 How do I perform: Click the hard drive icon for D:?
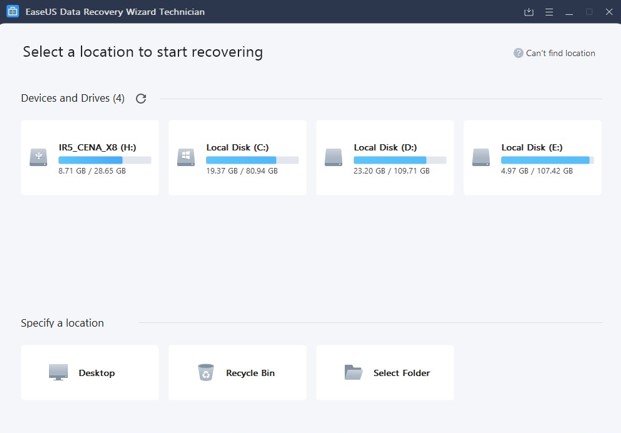click(333, 157)
